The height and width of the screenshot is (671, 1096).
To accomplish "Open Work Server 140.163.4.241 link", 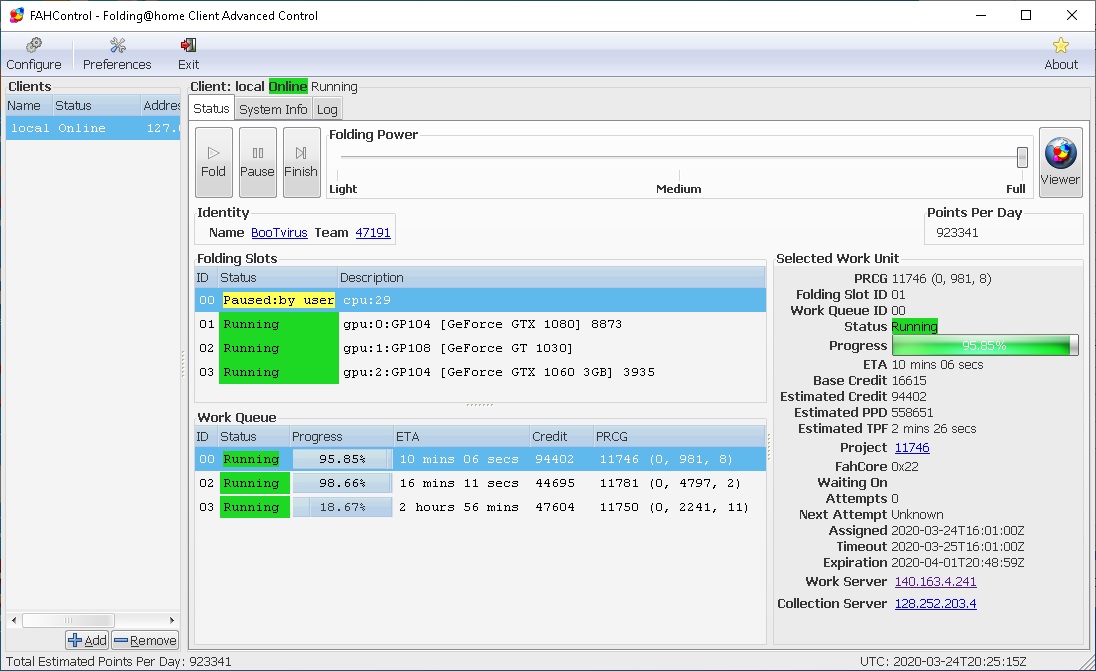I will coord(935,582).
